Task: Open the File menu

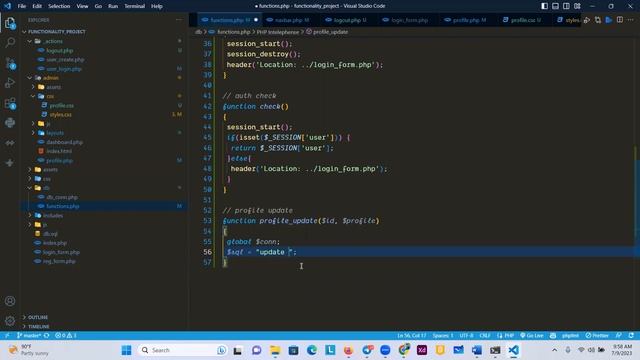Action: point(22,6)
